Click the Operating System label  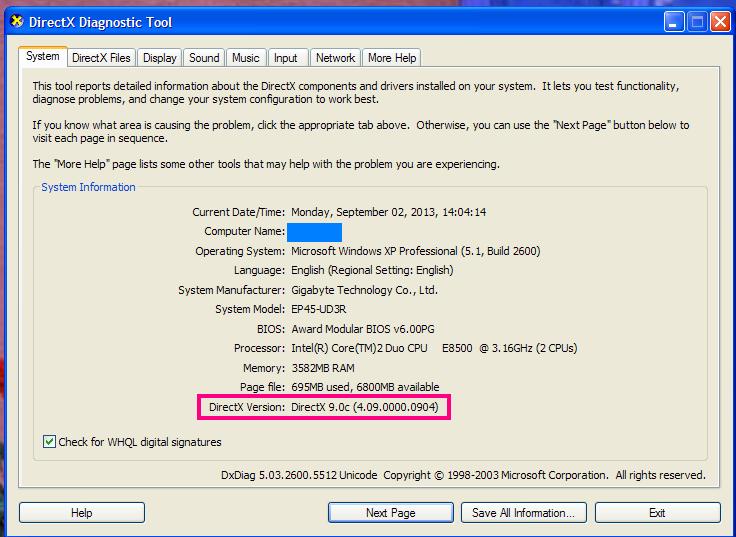240,251
